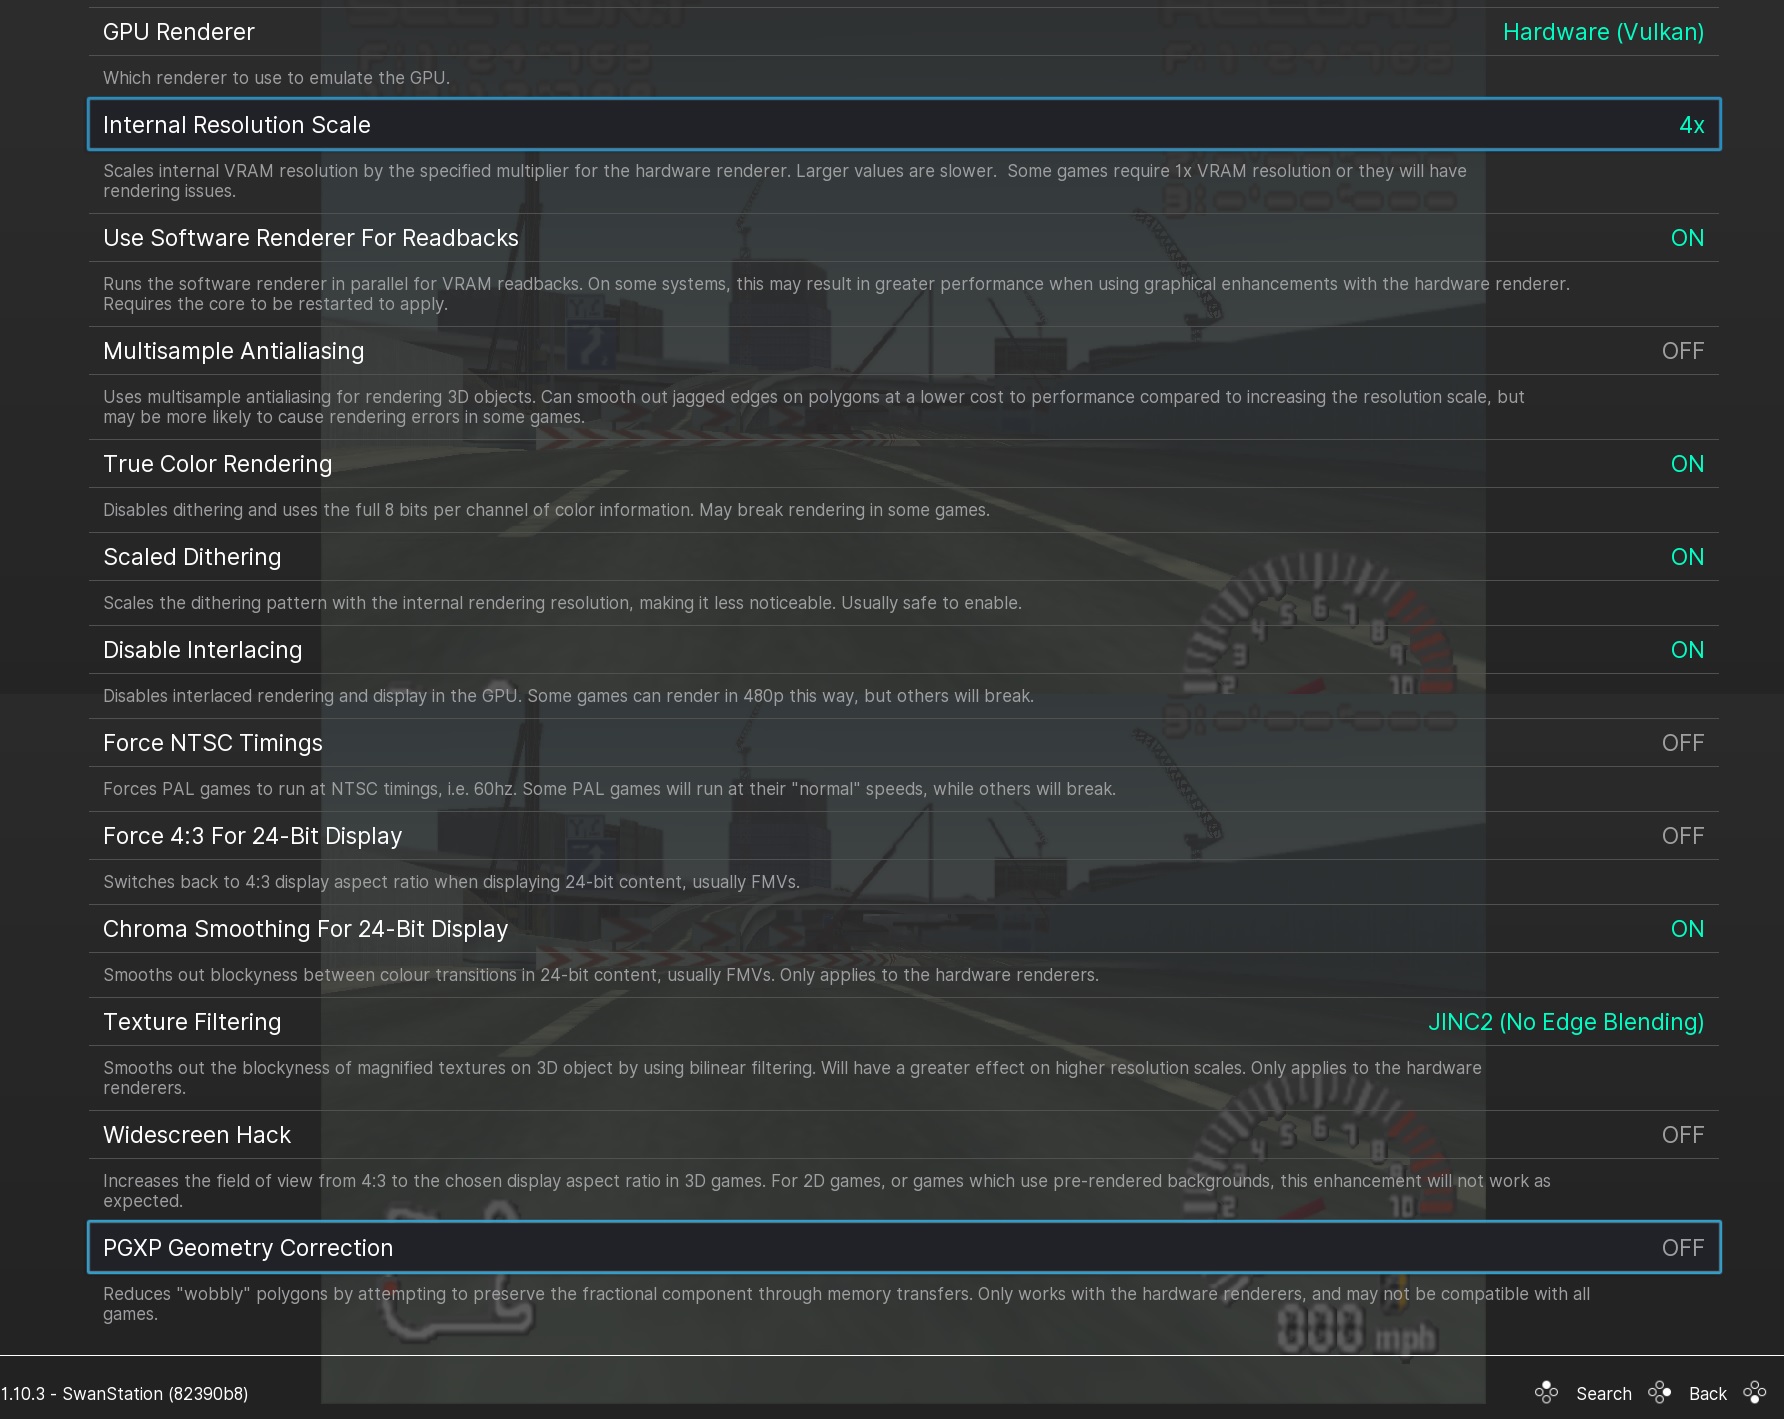Turn off True Color Rendering
Screen dimensions: 1784x1419
(x=904, y=464)
